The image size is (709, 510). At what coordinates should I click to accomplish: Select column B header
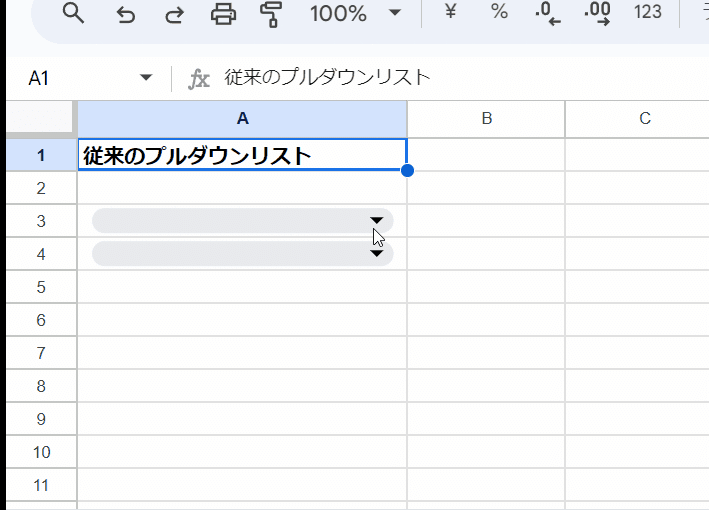(486, 118)
